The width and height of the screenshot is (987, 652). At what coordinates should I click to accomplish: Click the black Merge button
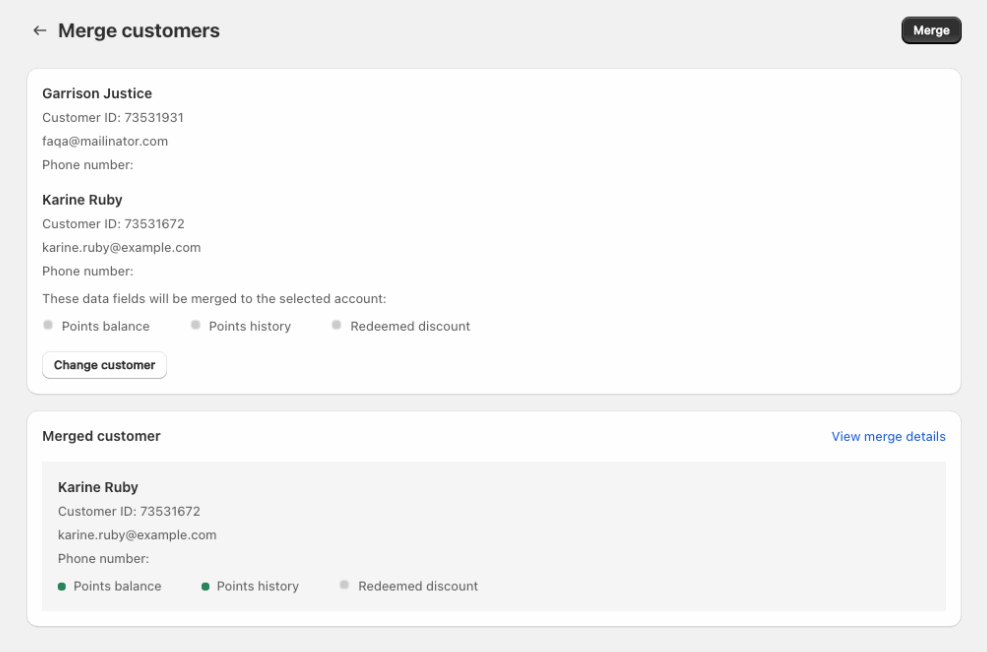(931, 31)
